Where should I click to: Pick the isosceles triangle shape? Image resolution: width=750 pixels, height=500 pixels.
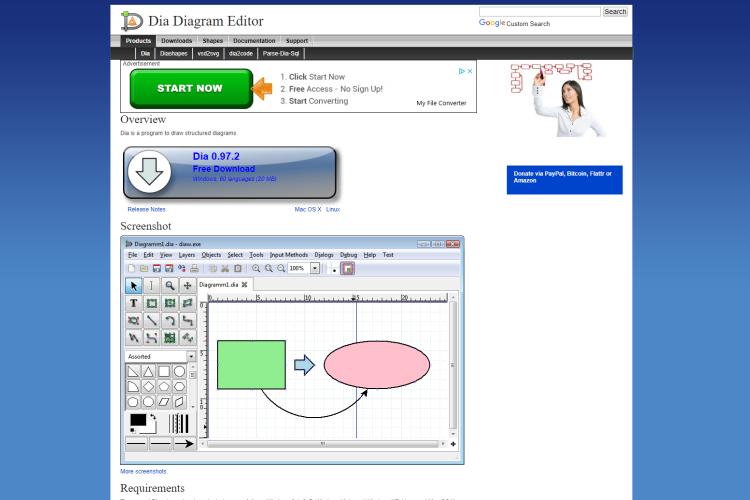(149, 371)
